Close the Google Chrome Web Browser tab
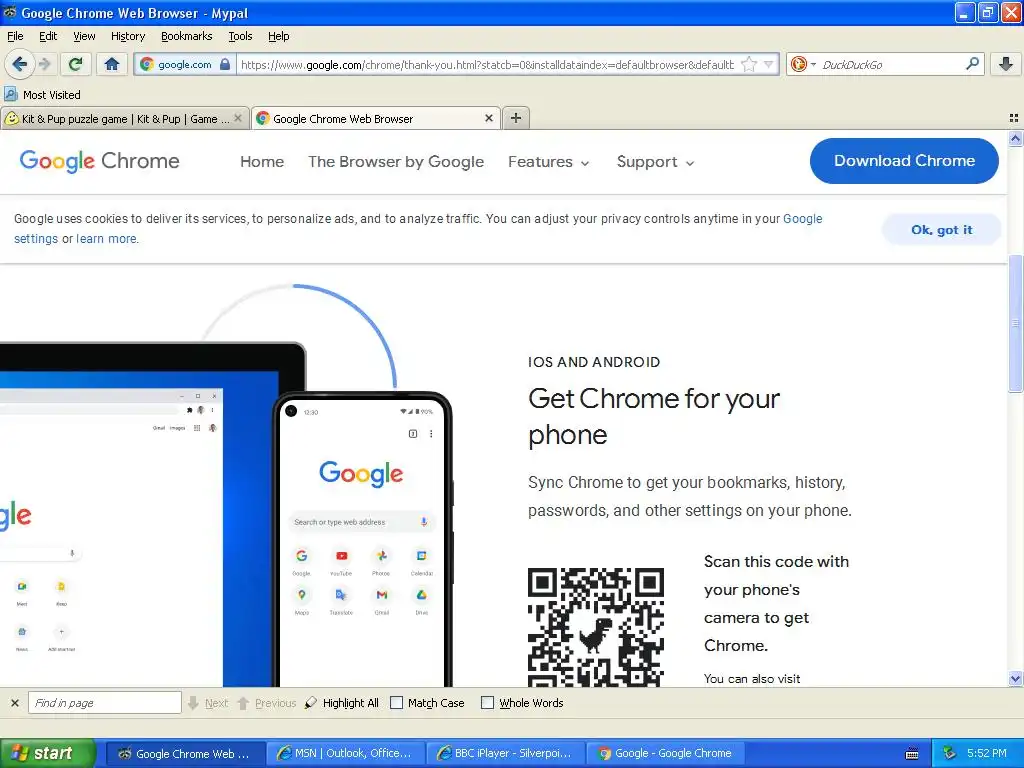This screenshot has height=768, width=1024. coord(488,118)
